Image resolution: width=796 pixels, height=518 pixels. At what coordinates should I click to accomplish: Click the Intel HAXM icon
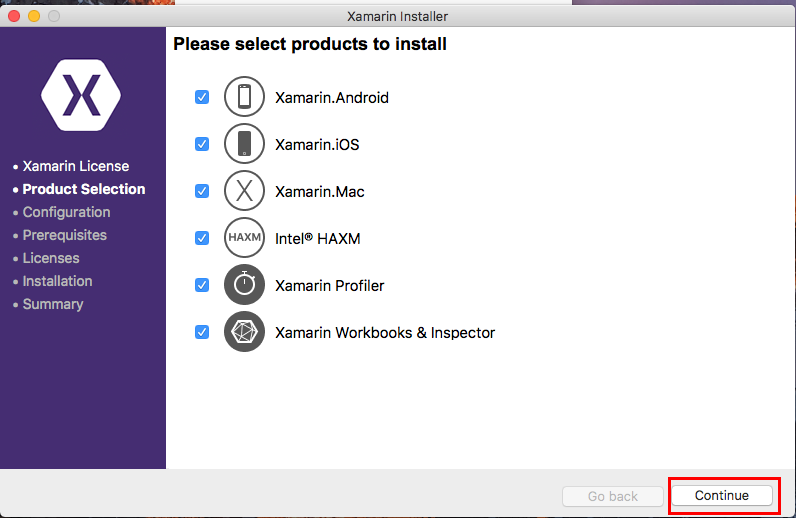pos(244,238)
